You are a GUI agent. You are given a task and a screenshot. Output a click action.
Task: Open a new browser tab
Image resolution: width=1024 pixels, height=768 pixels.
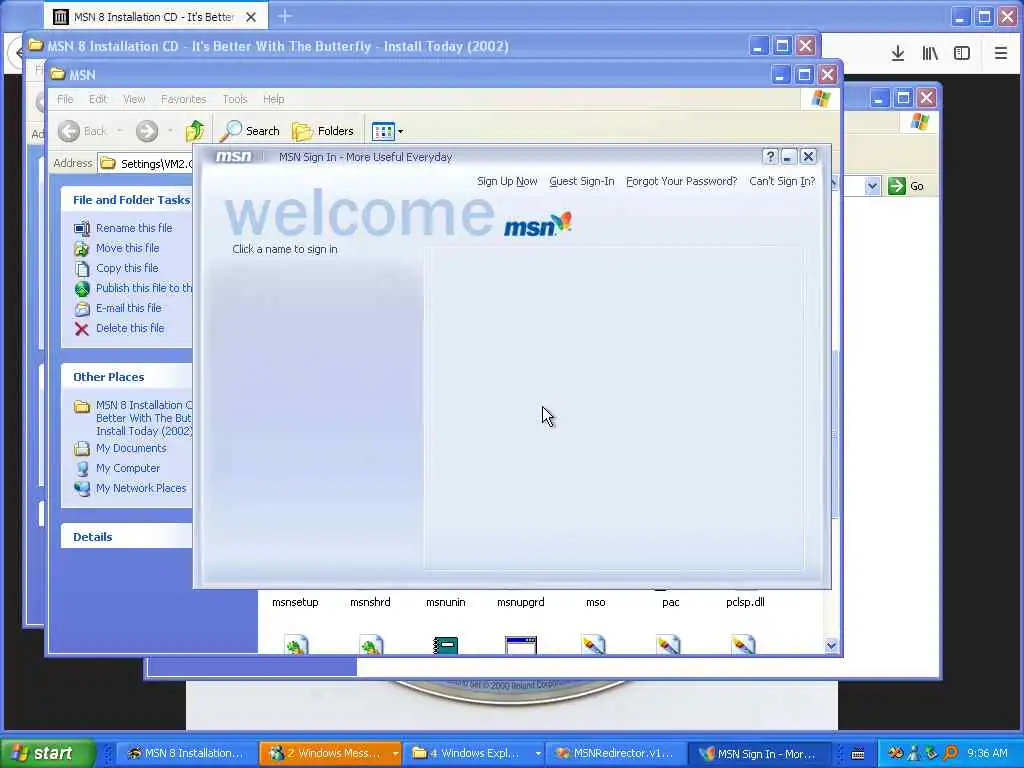pyautogui.click(x=285, y=16)
